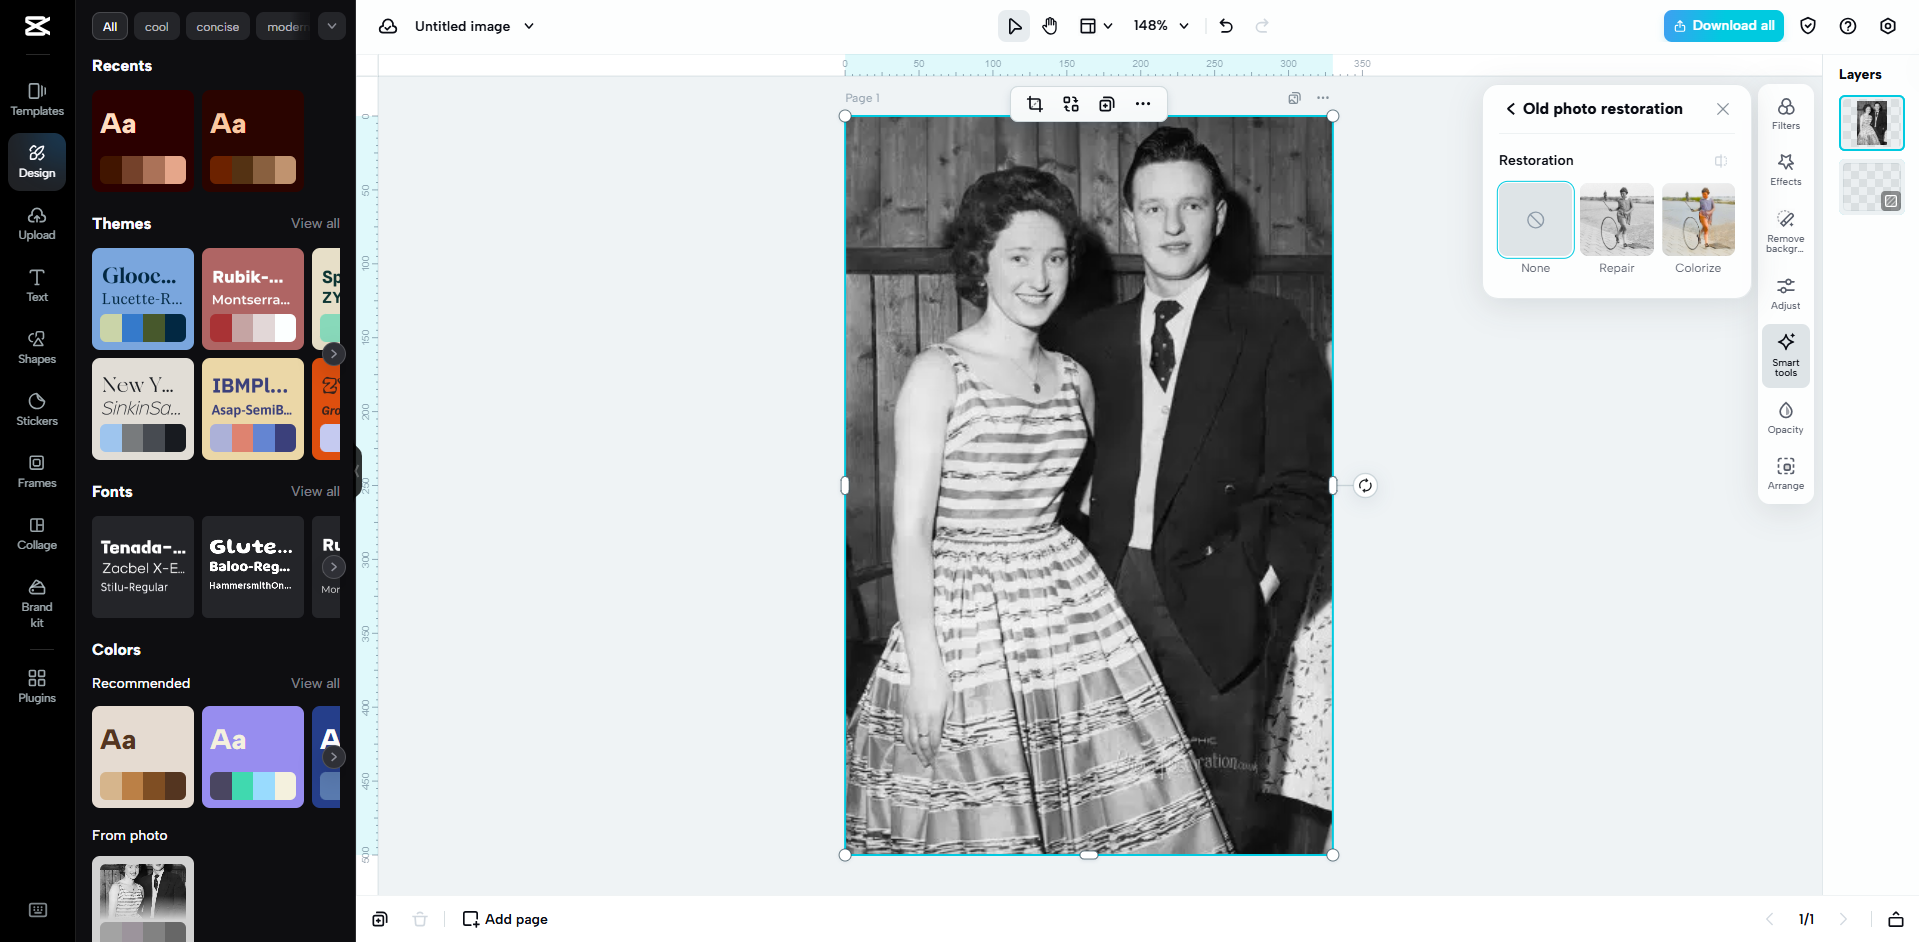Screen dimensions: 1919x942
Task: Open the Filters panel
Action: point(1785,114)
